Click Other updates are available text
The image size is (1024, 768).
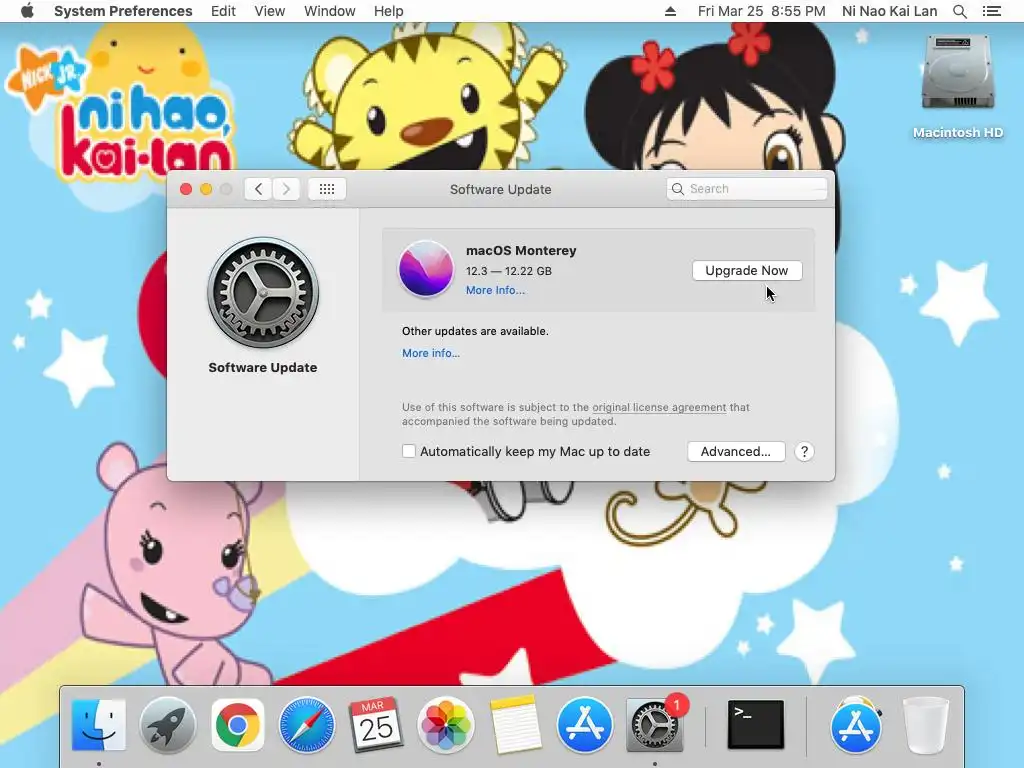475,331
